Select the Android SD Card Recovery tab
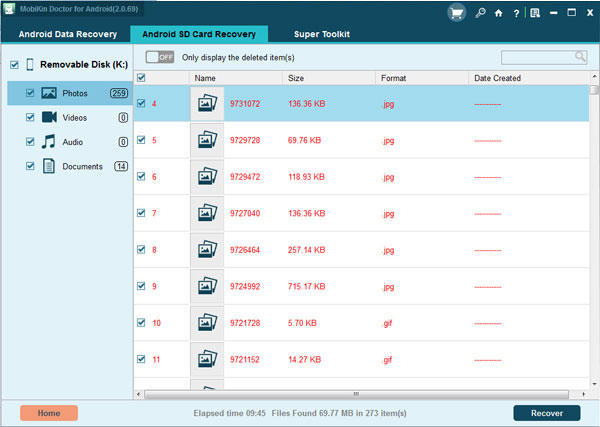This screenshot has width=600, height=427. [x=199, y=34]
